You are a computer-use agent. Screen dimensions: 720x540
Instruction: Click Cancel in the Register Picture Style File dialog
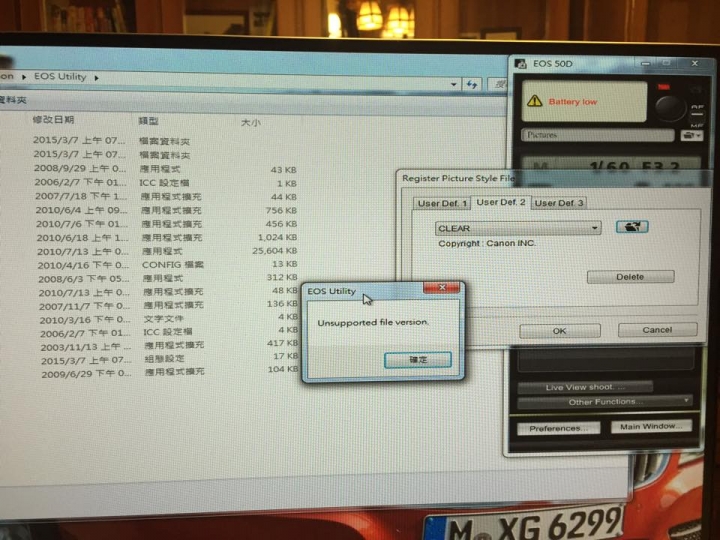click(x=657, y=330)
